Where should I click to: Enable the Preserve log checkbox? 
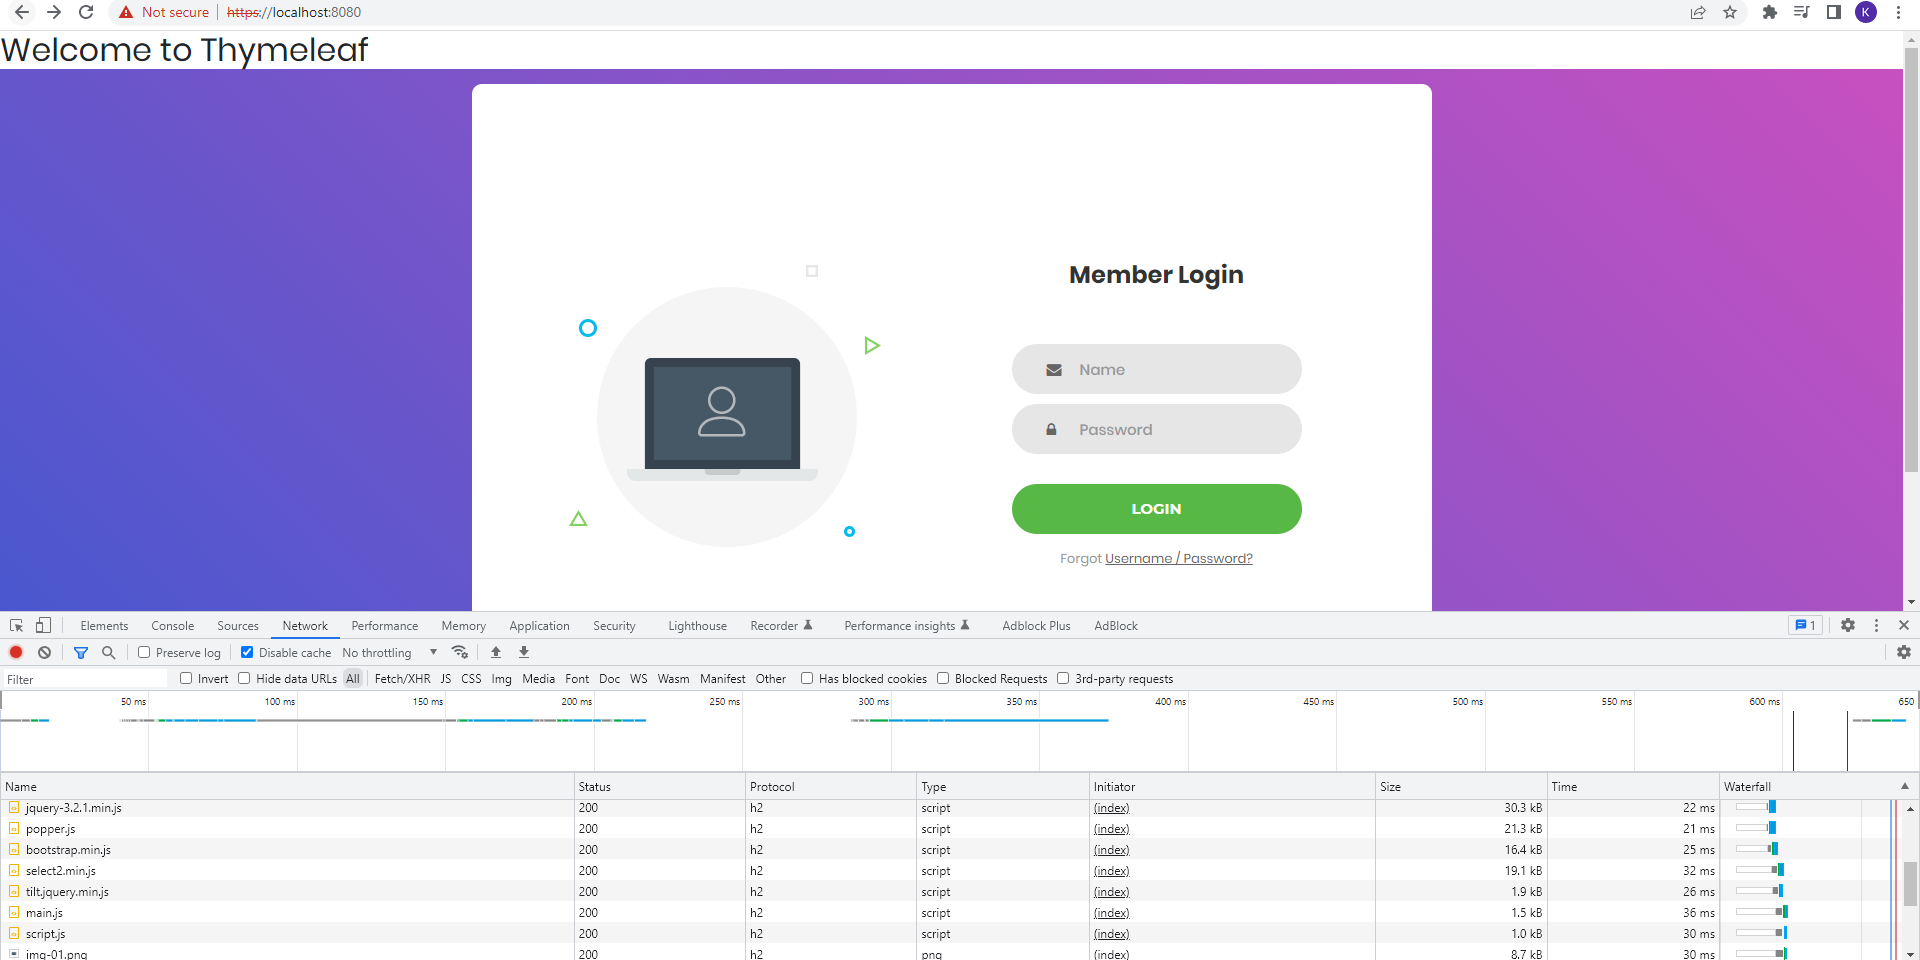144,652
